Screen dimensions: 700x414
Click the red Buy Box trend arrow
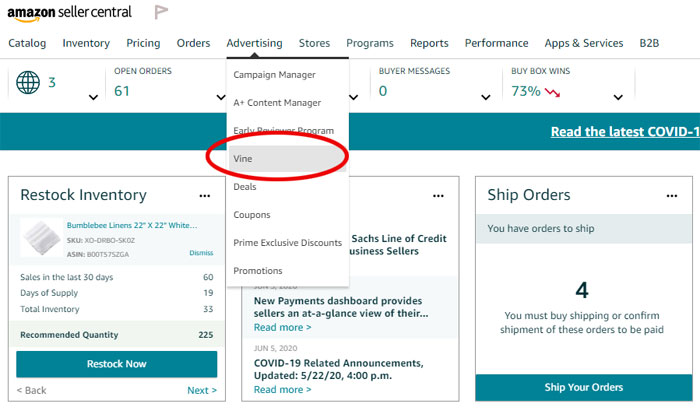[553, 92]
